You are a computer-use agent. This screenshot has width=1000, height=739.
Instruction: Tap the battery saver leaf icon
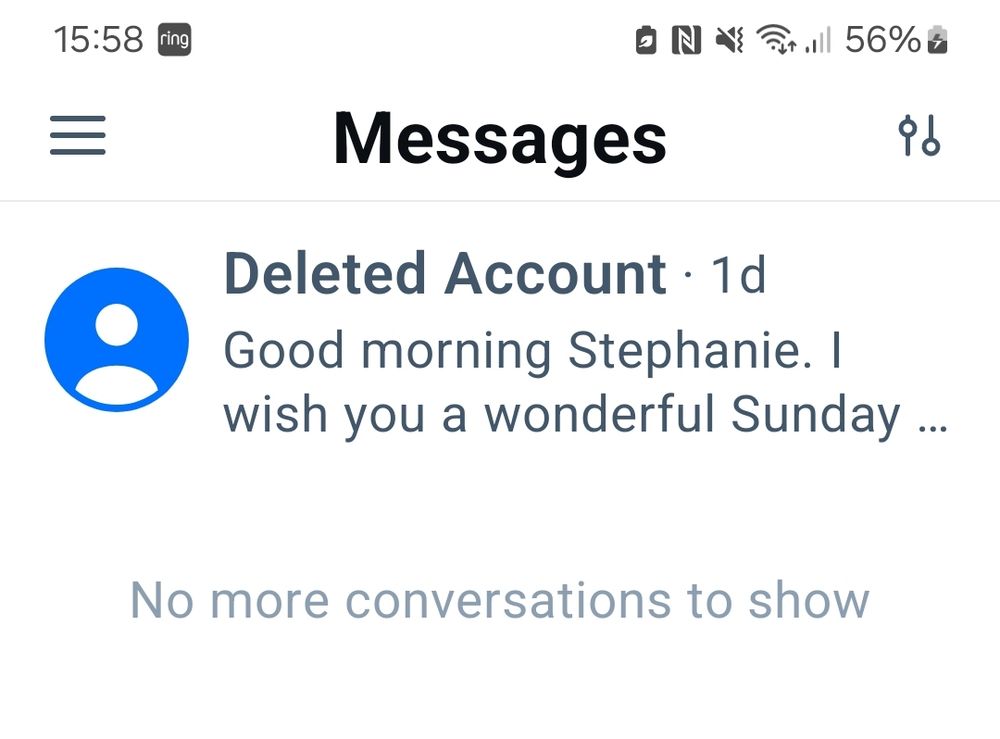646,40
